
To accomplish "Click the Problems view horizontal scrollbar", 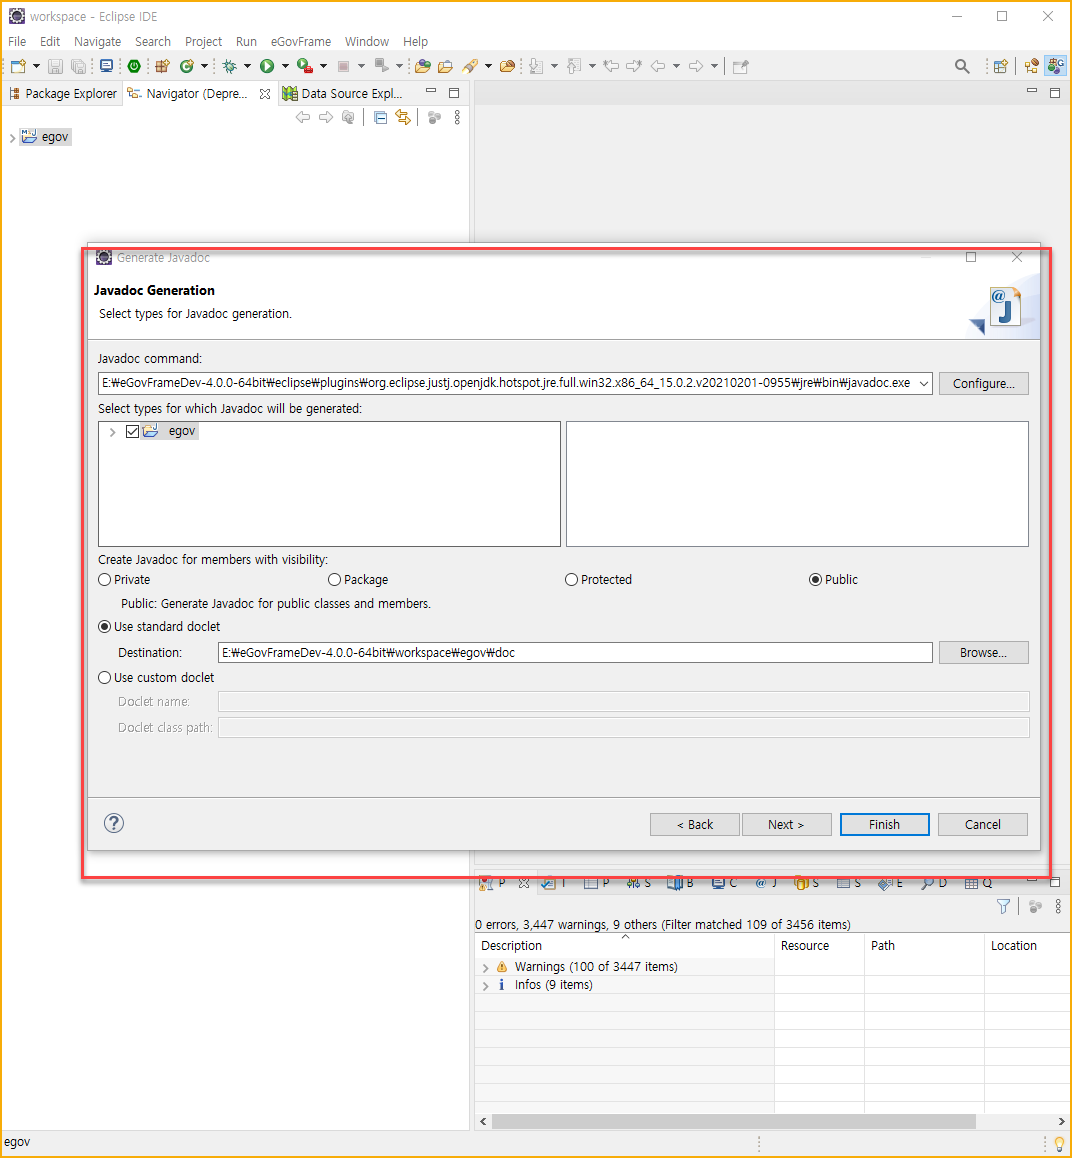I will (734, 1121).
